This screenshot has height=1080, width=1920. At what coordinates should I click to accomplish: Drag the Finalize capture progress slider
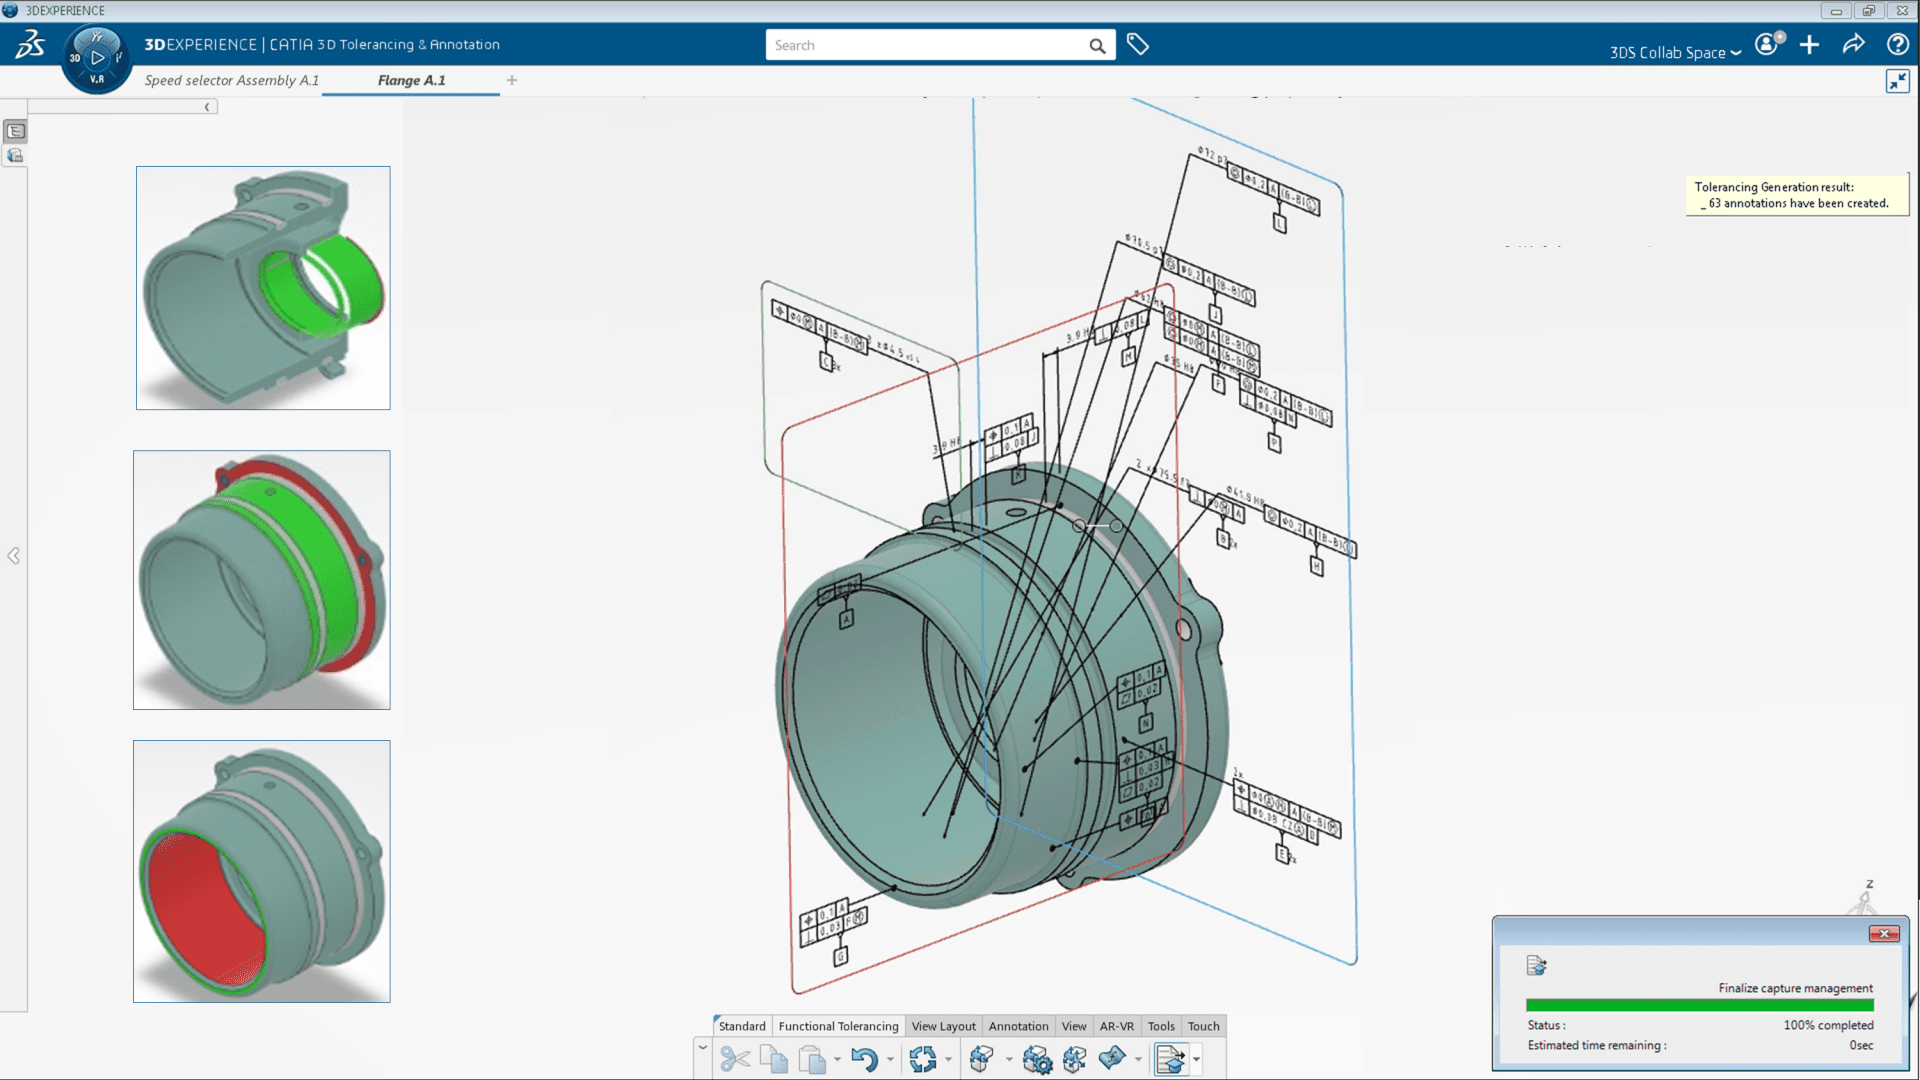(1700, 1006)
